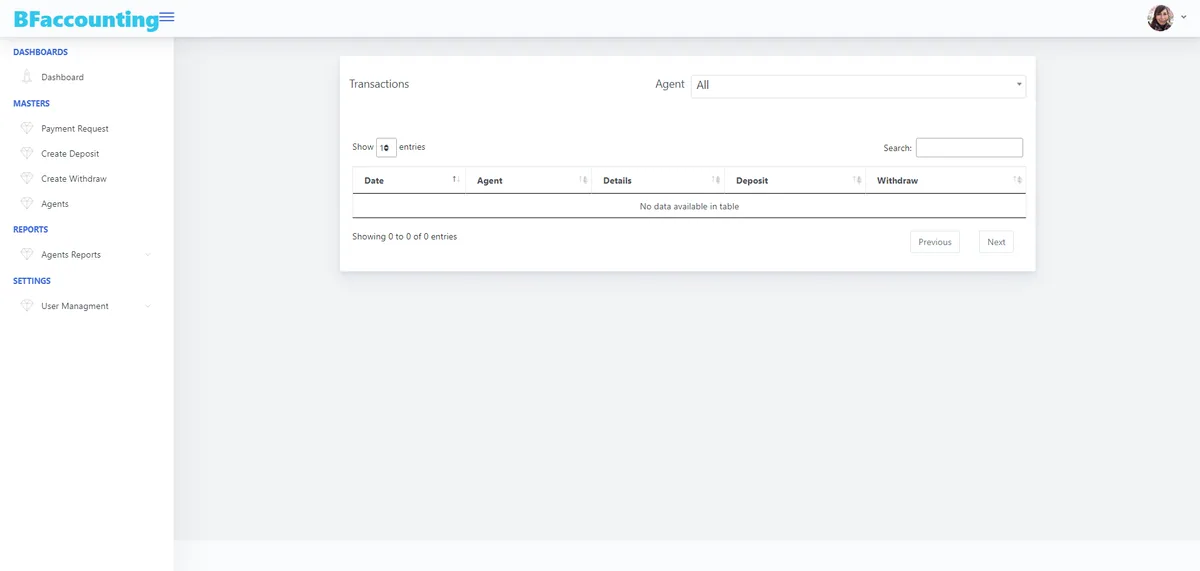
Task: Open the Agents Reports menu item
Action: coord(71,255)
